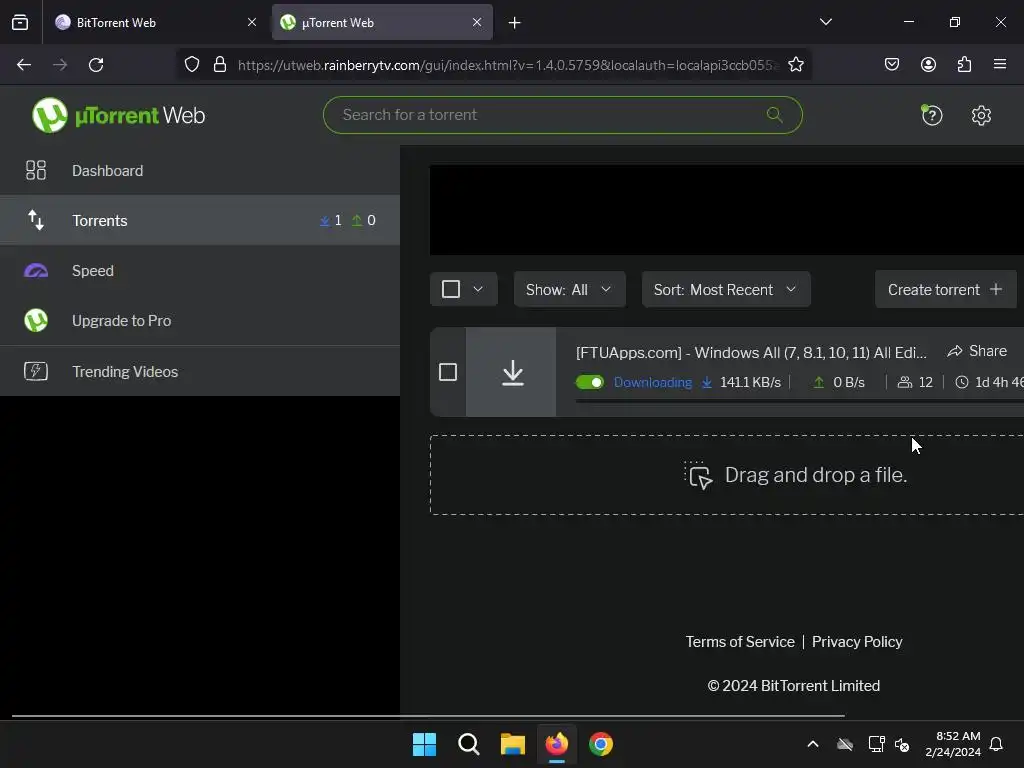Viewport: 1024px width, 768px height.
Task: Click the network status tray icon
Action: 876,744
